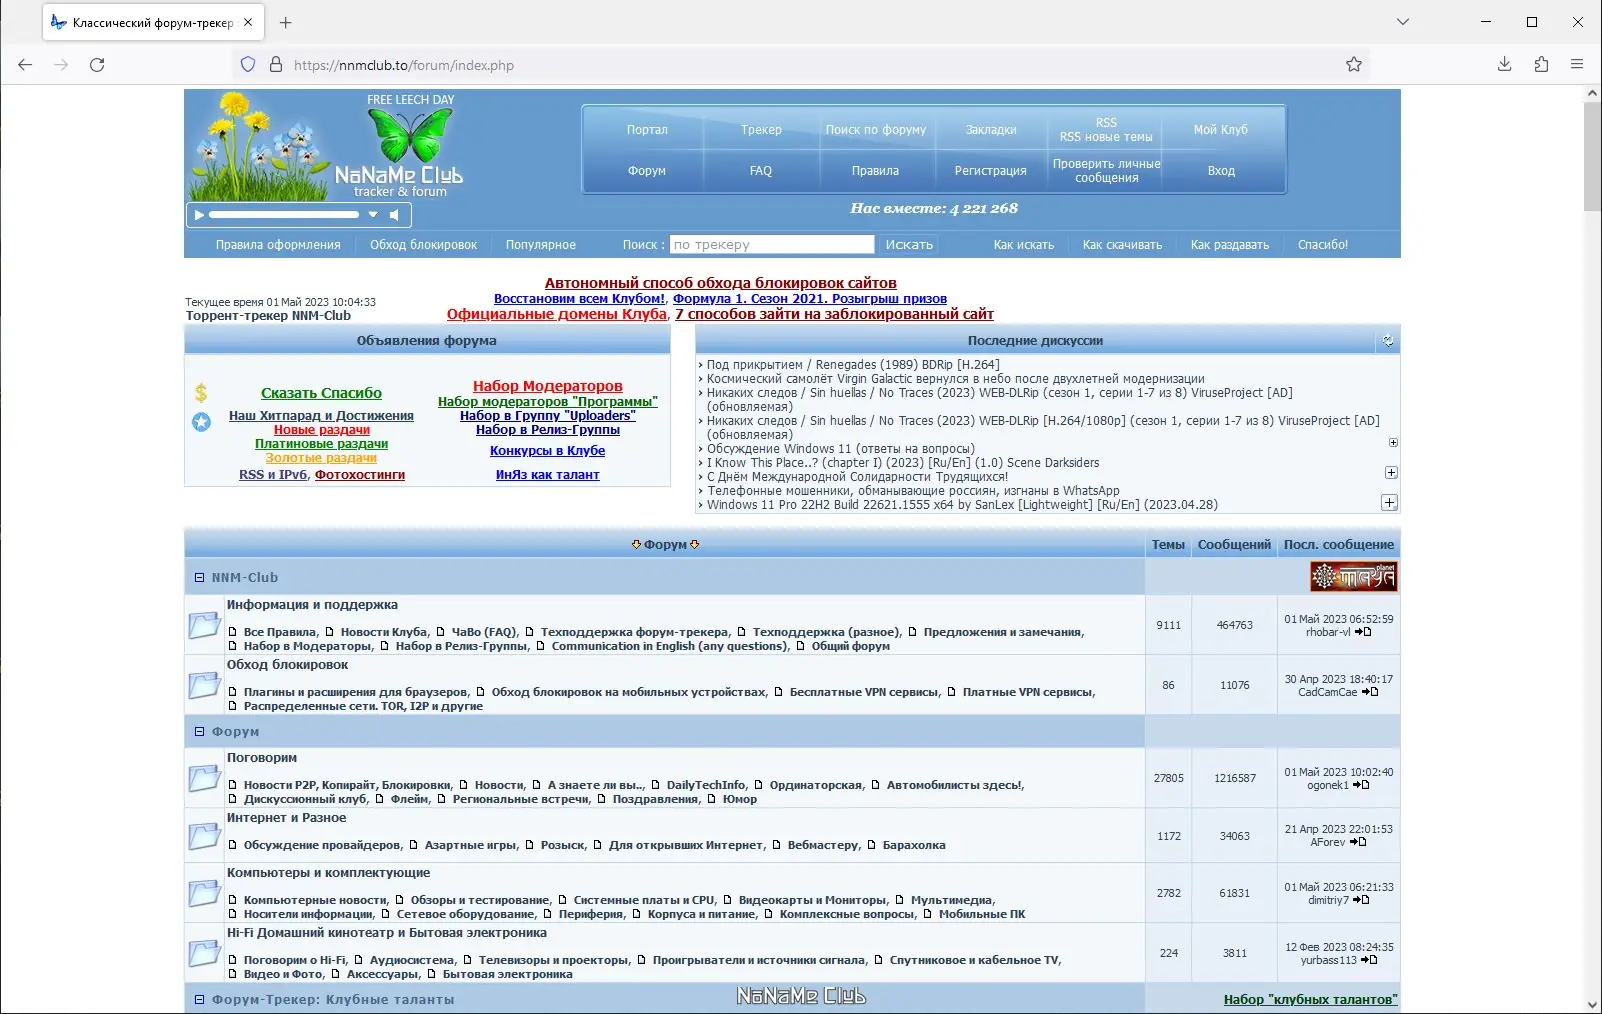
Task: Open folder icon for Информация и поддержка
Action: pyautogui.click(x=204, y=625)
